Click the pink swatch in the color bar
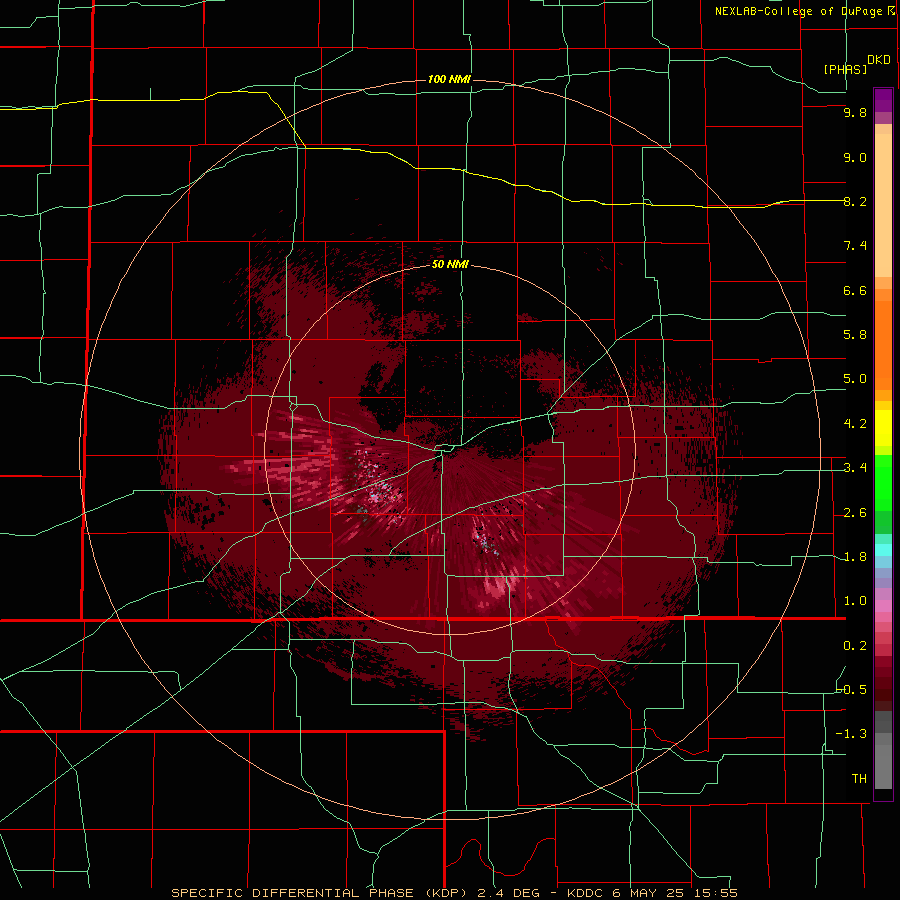This screenshot has height=900, width=900. (883, 606)
